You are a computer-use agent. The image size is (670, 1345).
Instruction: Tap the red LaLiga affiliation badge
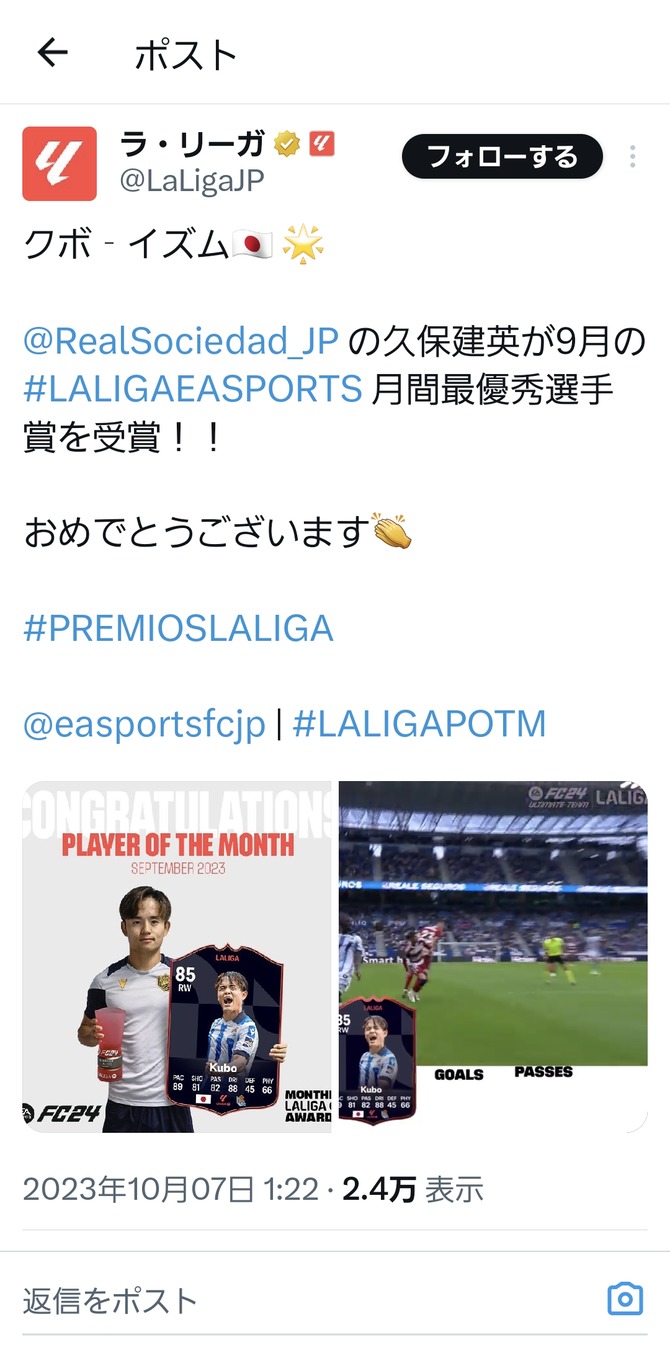coord(321,145)
